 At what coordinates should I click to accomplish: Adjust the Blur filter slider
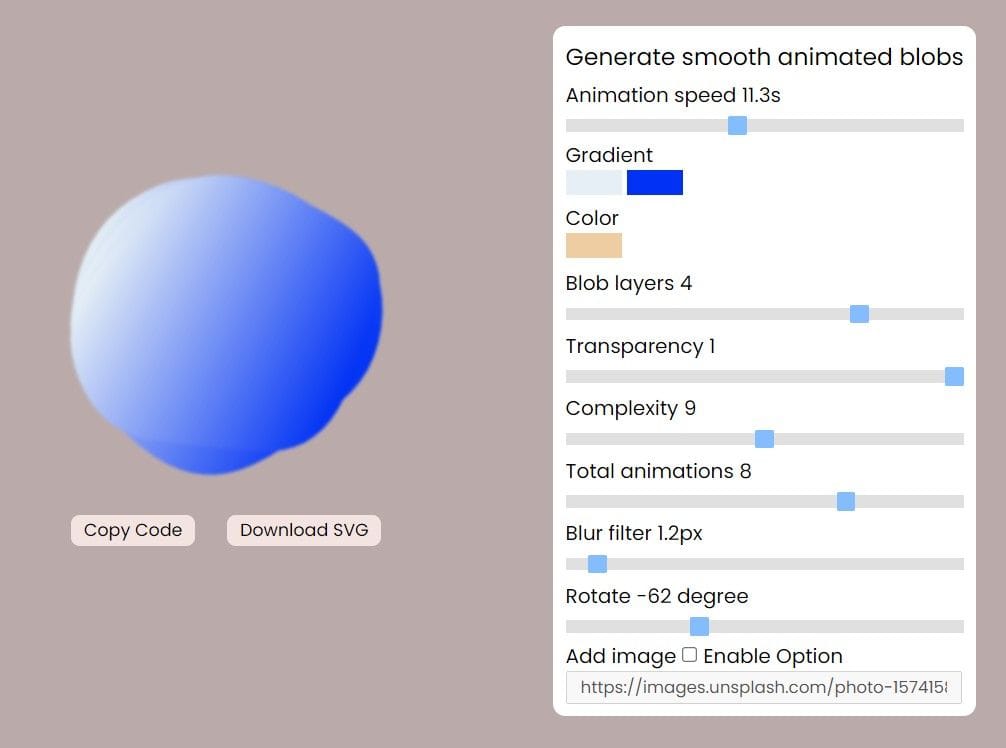tap(596, 564)
